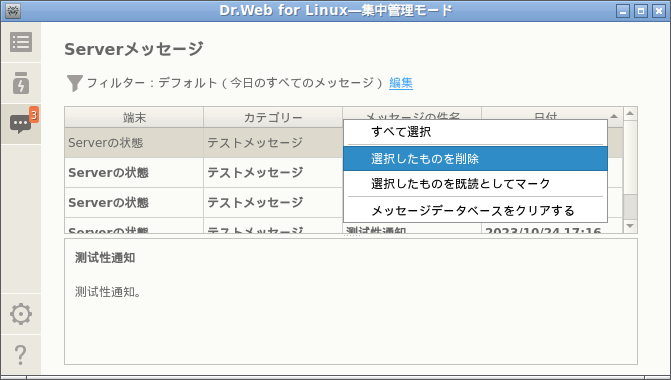Choose 選択したものを既読としてマーク entry
The image size is (671, 380).
(x=475, y=184)
